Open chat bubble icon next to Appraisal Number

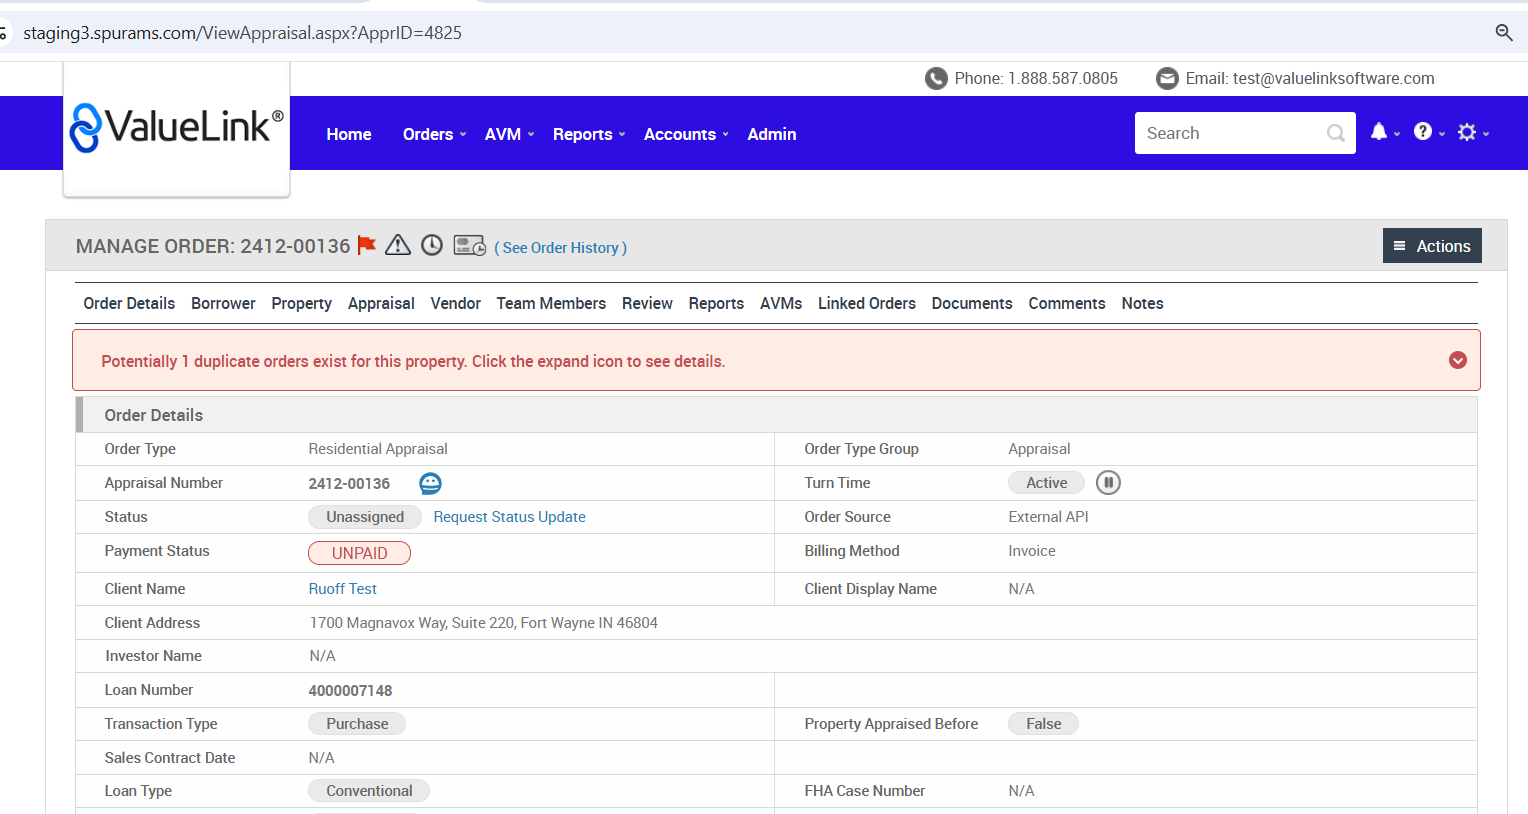[430, 483]
